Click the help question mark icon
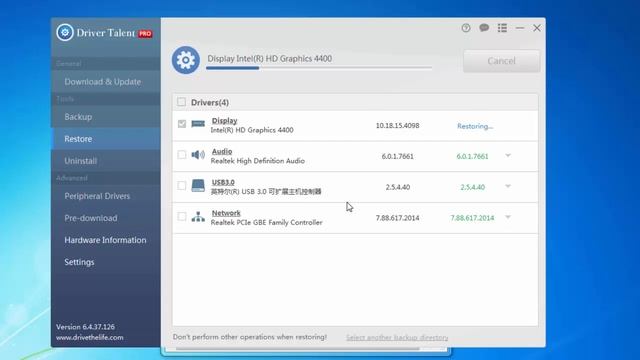Image resolution: width=640 pixels, height=360 pixels. point(466,28)
